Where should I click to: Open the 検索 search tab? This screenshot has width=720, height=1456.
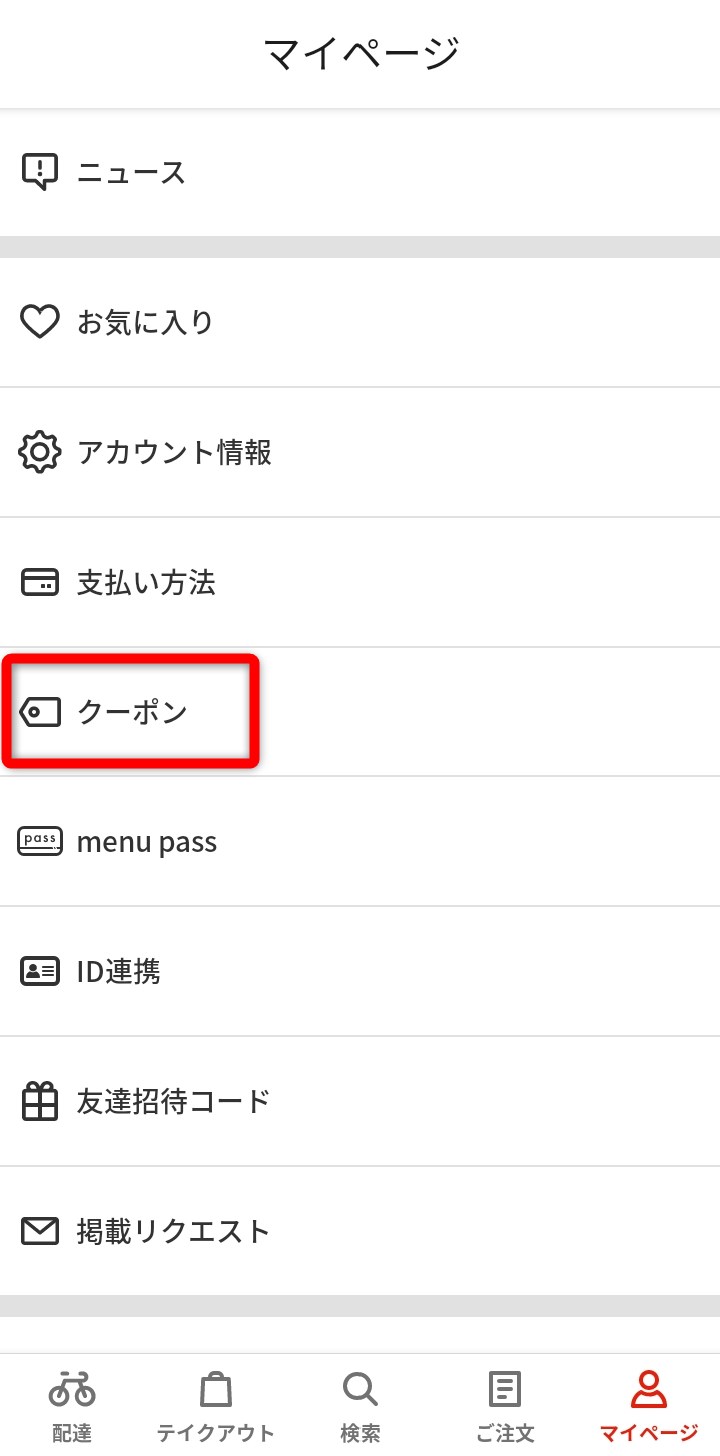[360, 1404]
